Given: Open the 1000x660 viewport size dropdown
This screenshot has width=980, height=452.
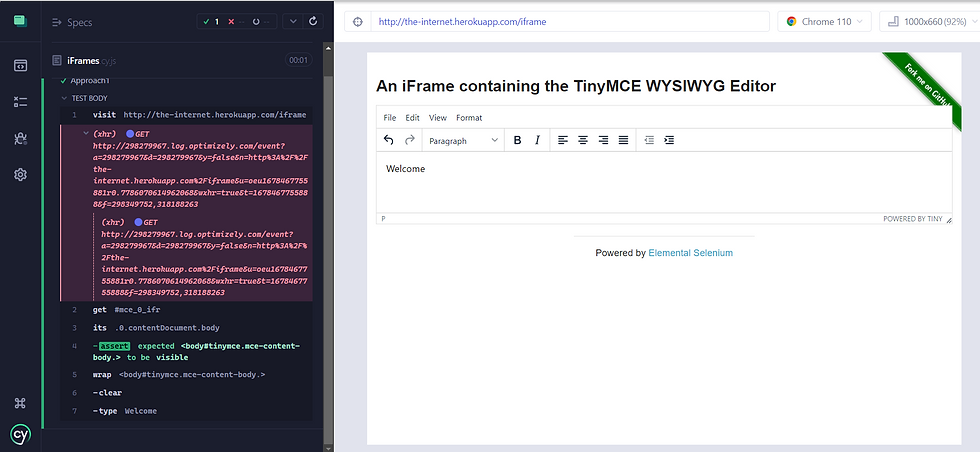Looking at the screenshot, I should [x=929, y=21].
